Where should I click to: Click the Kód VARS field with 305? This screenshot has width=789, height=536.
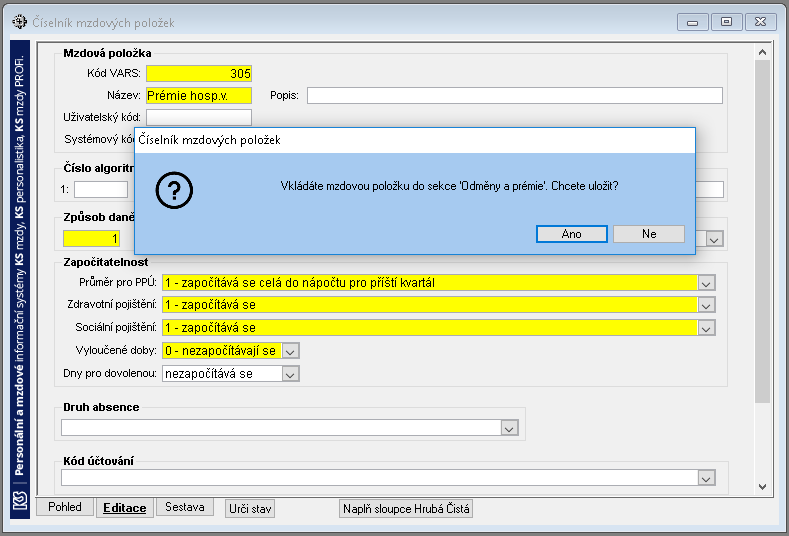pos(199,73)
